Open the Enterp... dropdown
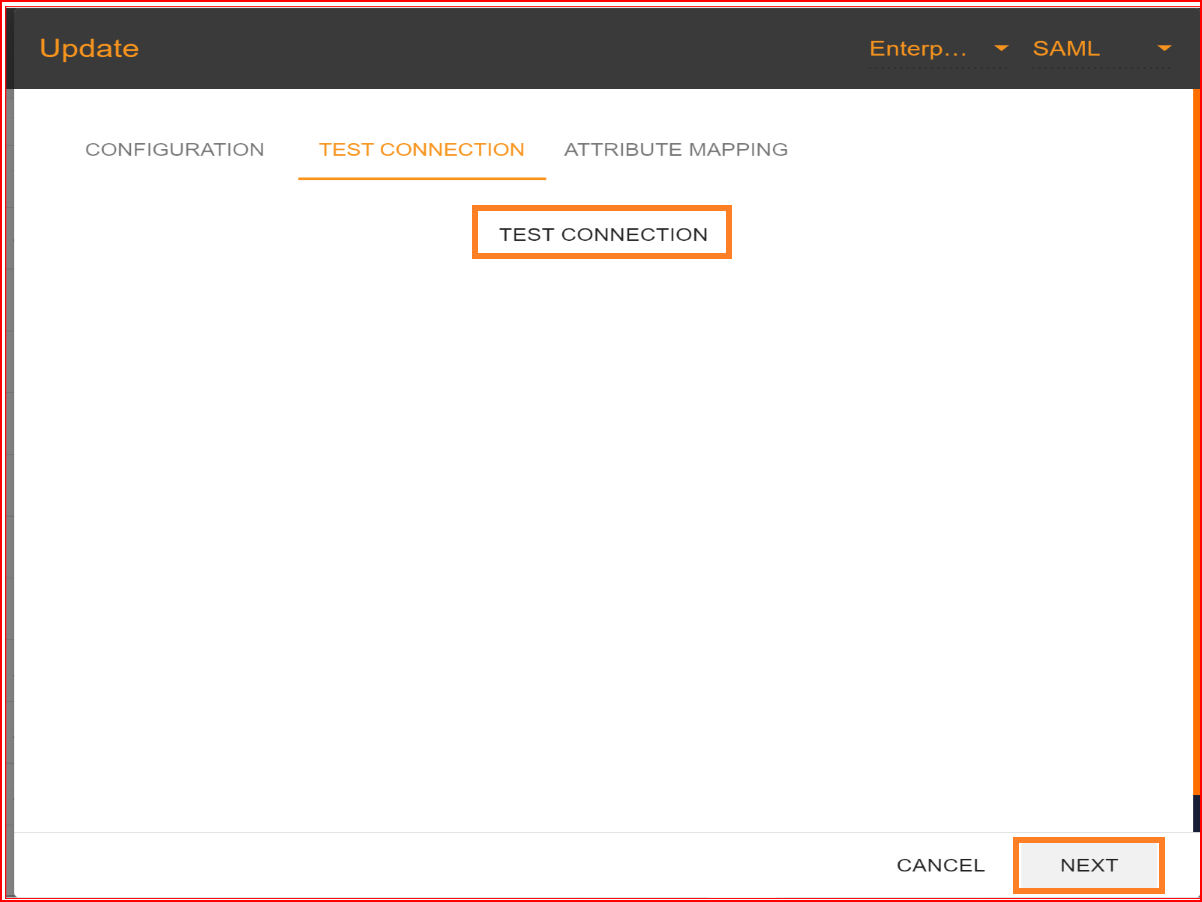Image resolution: width=1202 pixels, height=902 pixels. (x=939, y=49)
